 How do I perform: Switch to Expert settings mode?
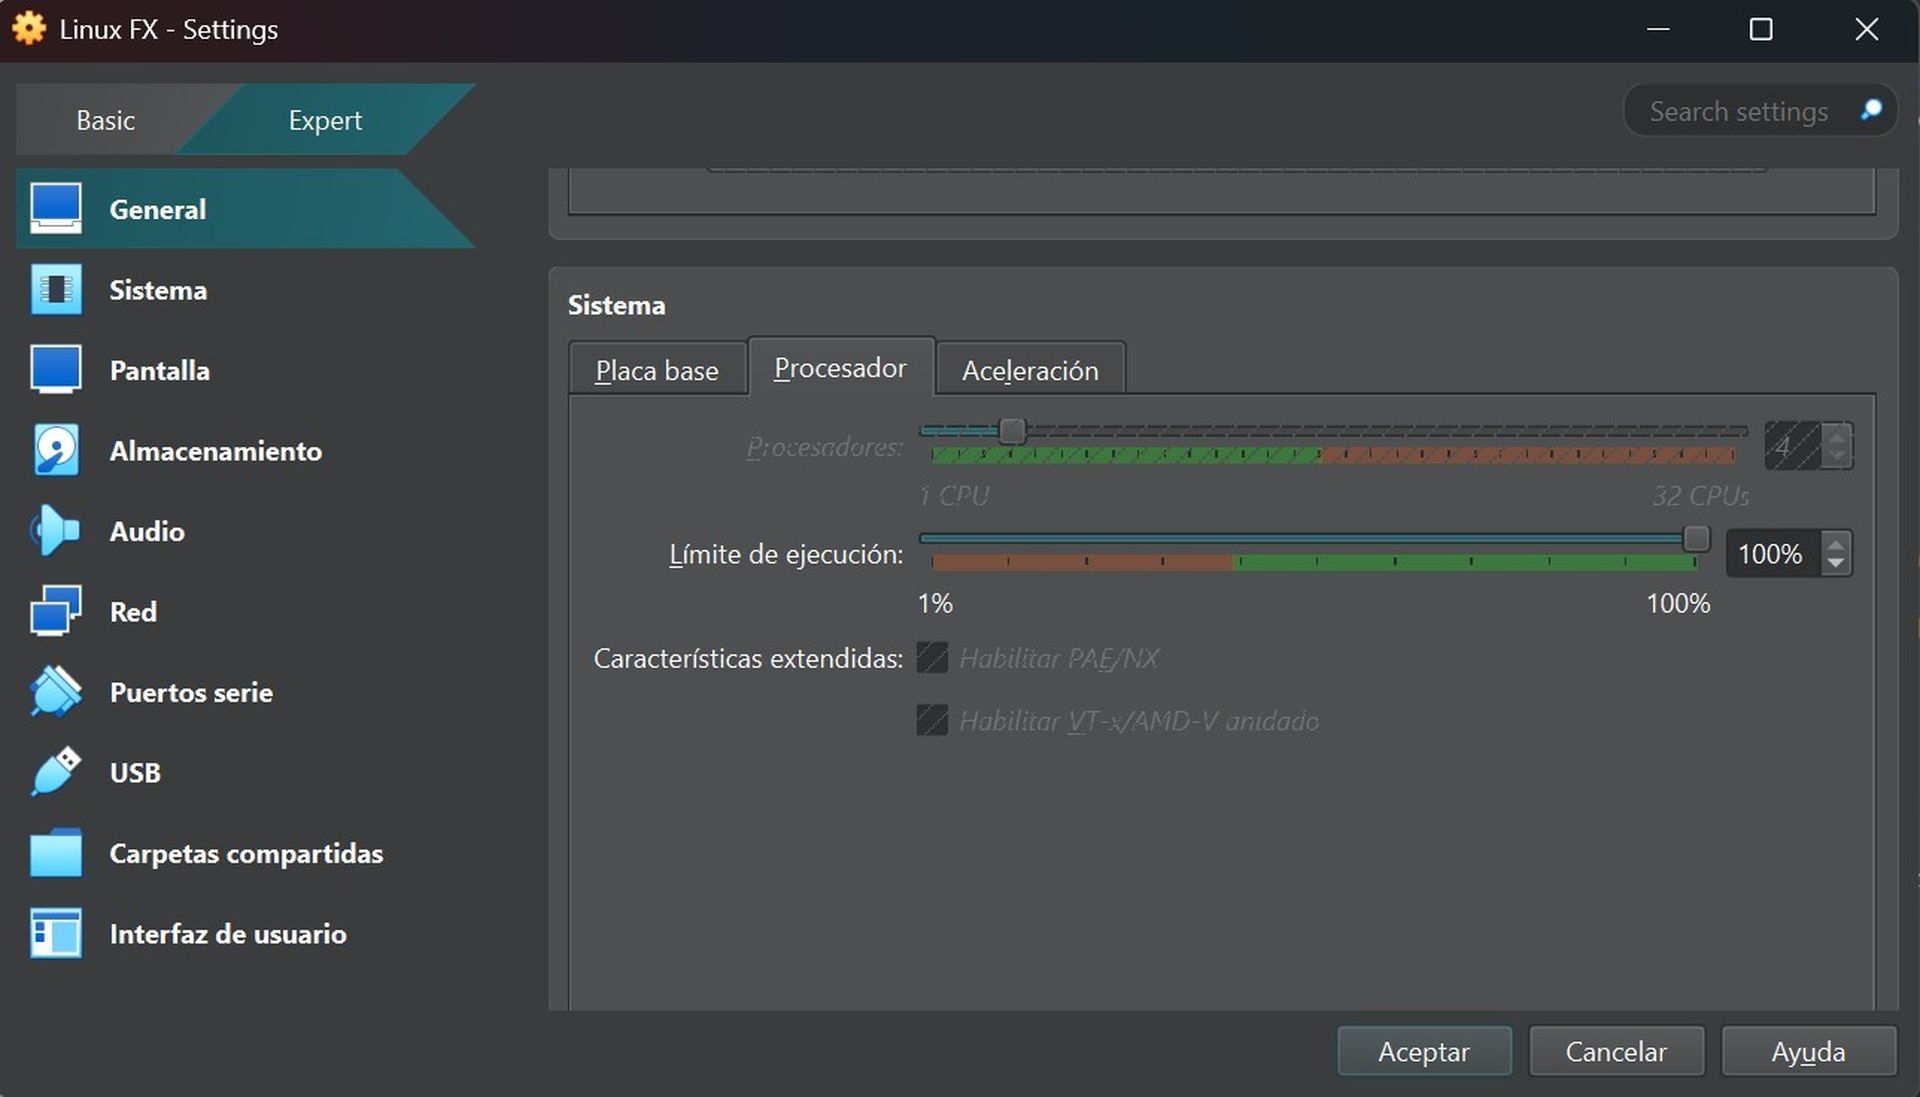point(324,119)
